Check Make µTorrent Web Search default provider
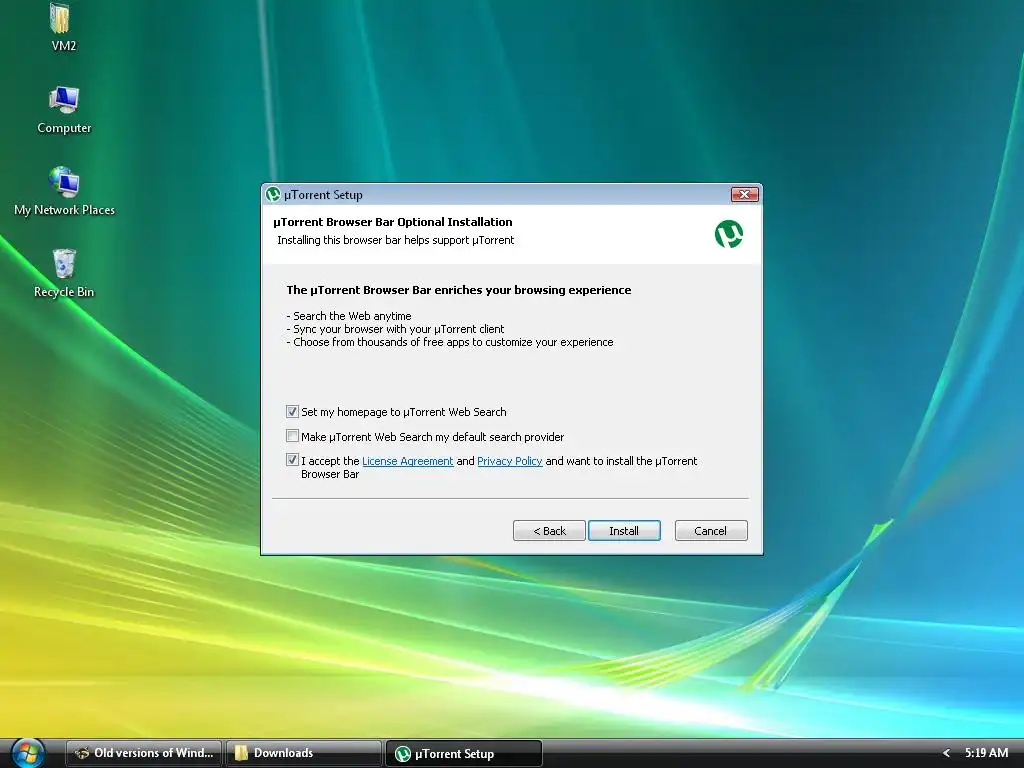The width and height of the screenshot is (1024, 768). (293, 436)
